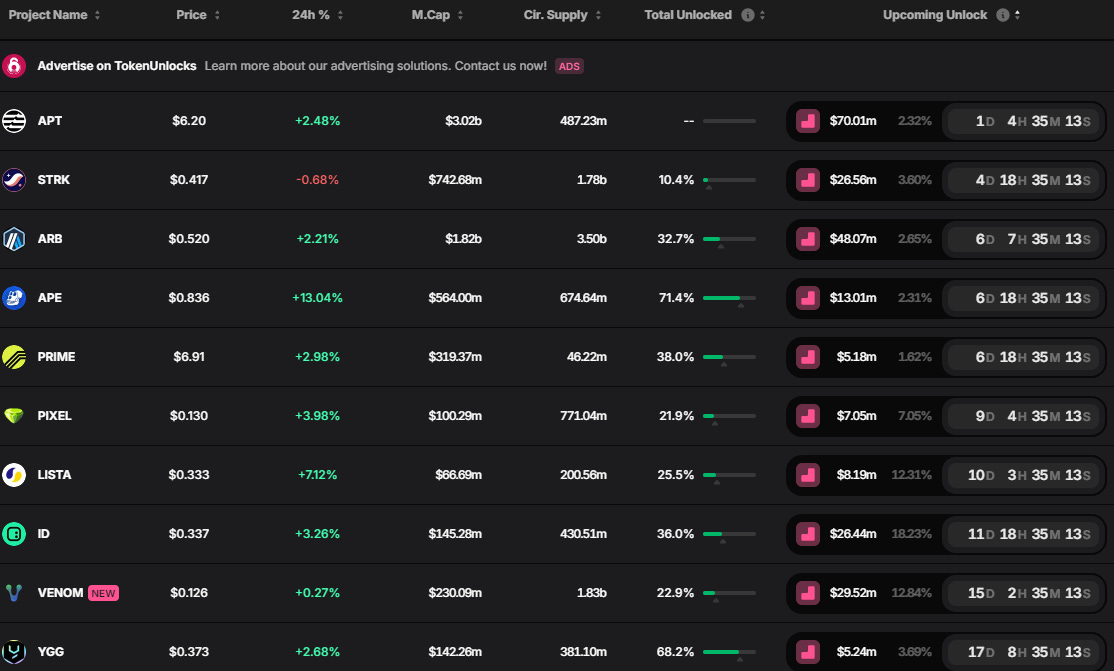Click STRK total unlocked progress bar
Screen dimensions: 1114x671
pos(729,181)
